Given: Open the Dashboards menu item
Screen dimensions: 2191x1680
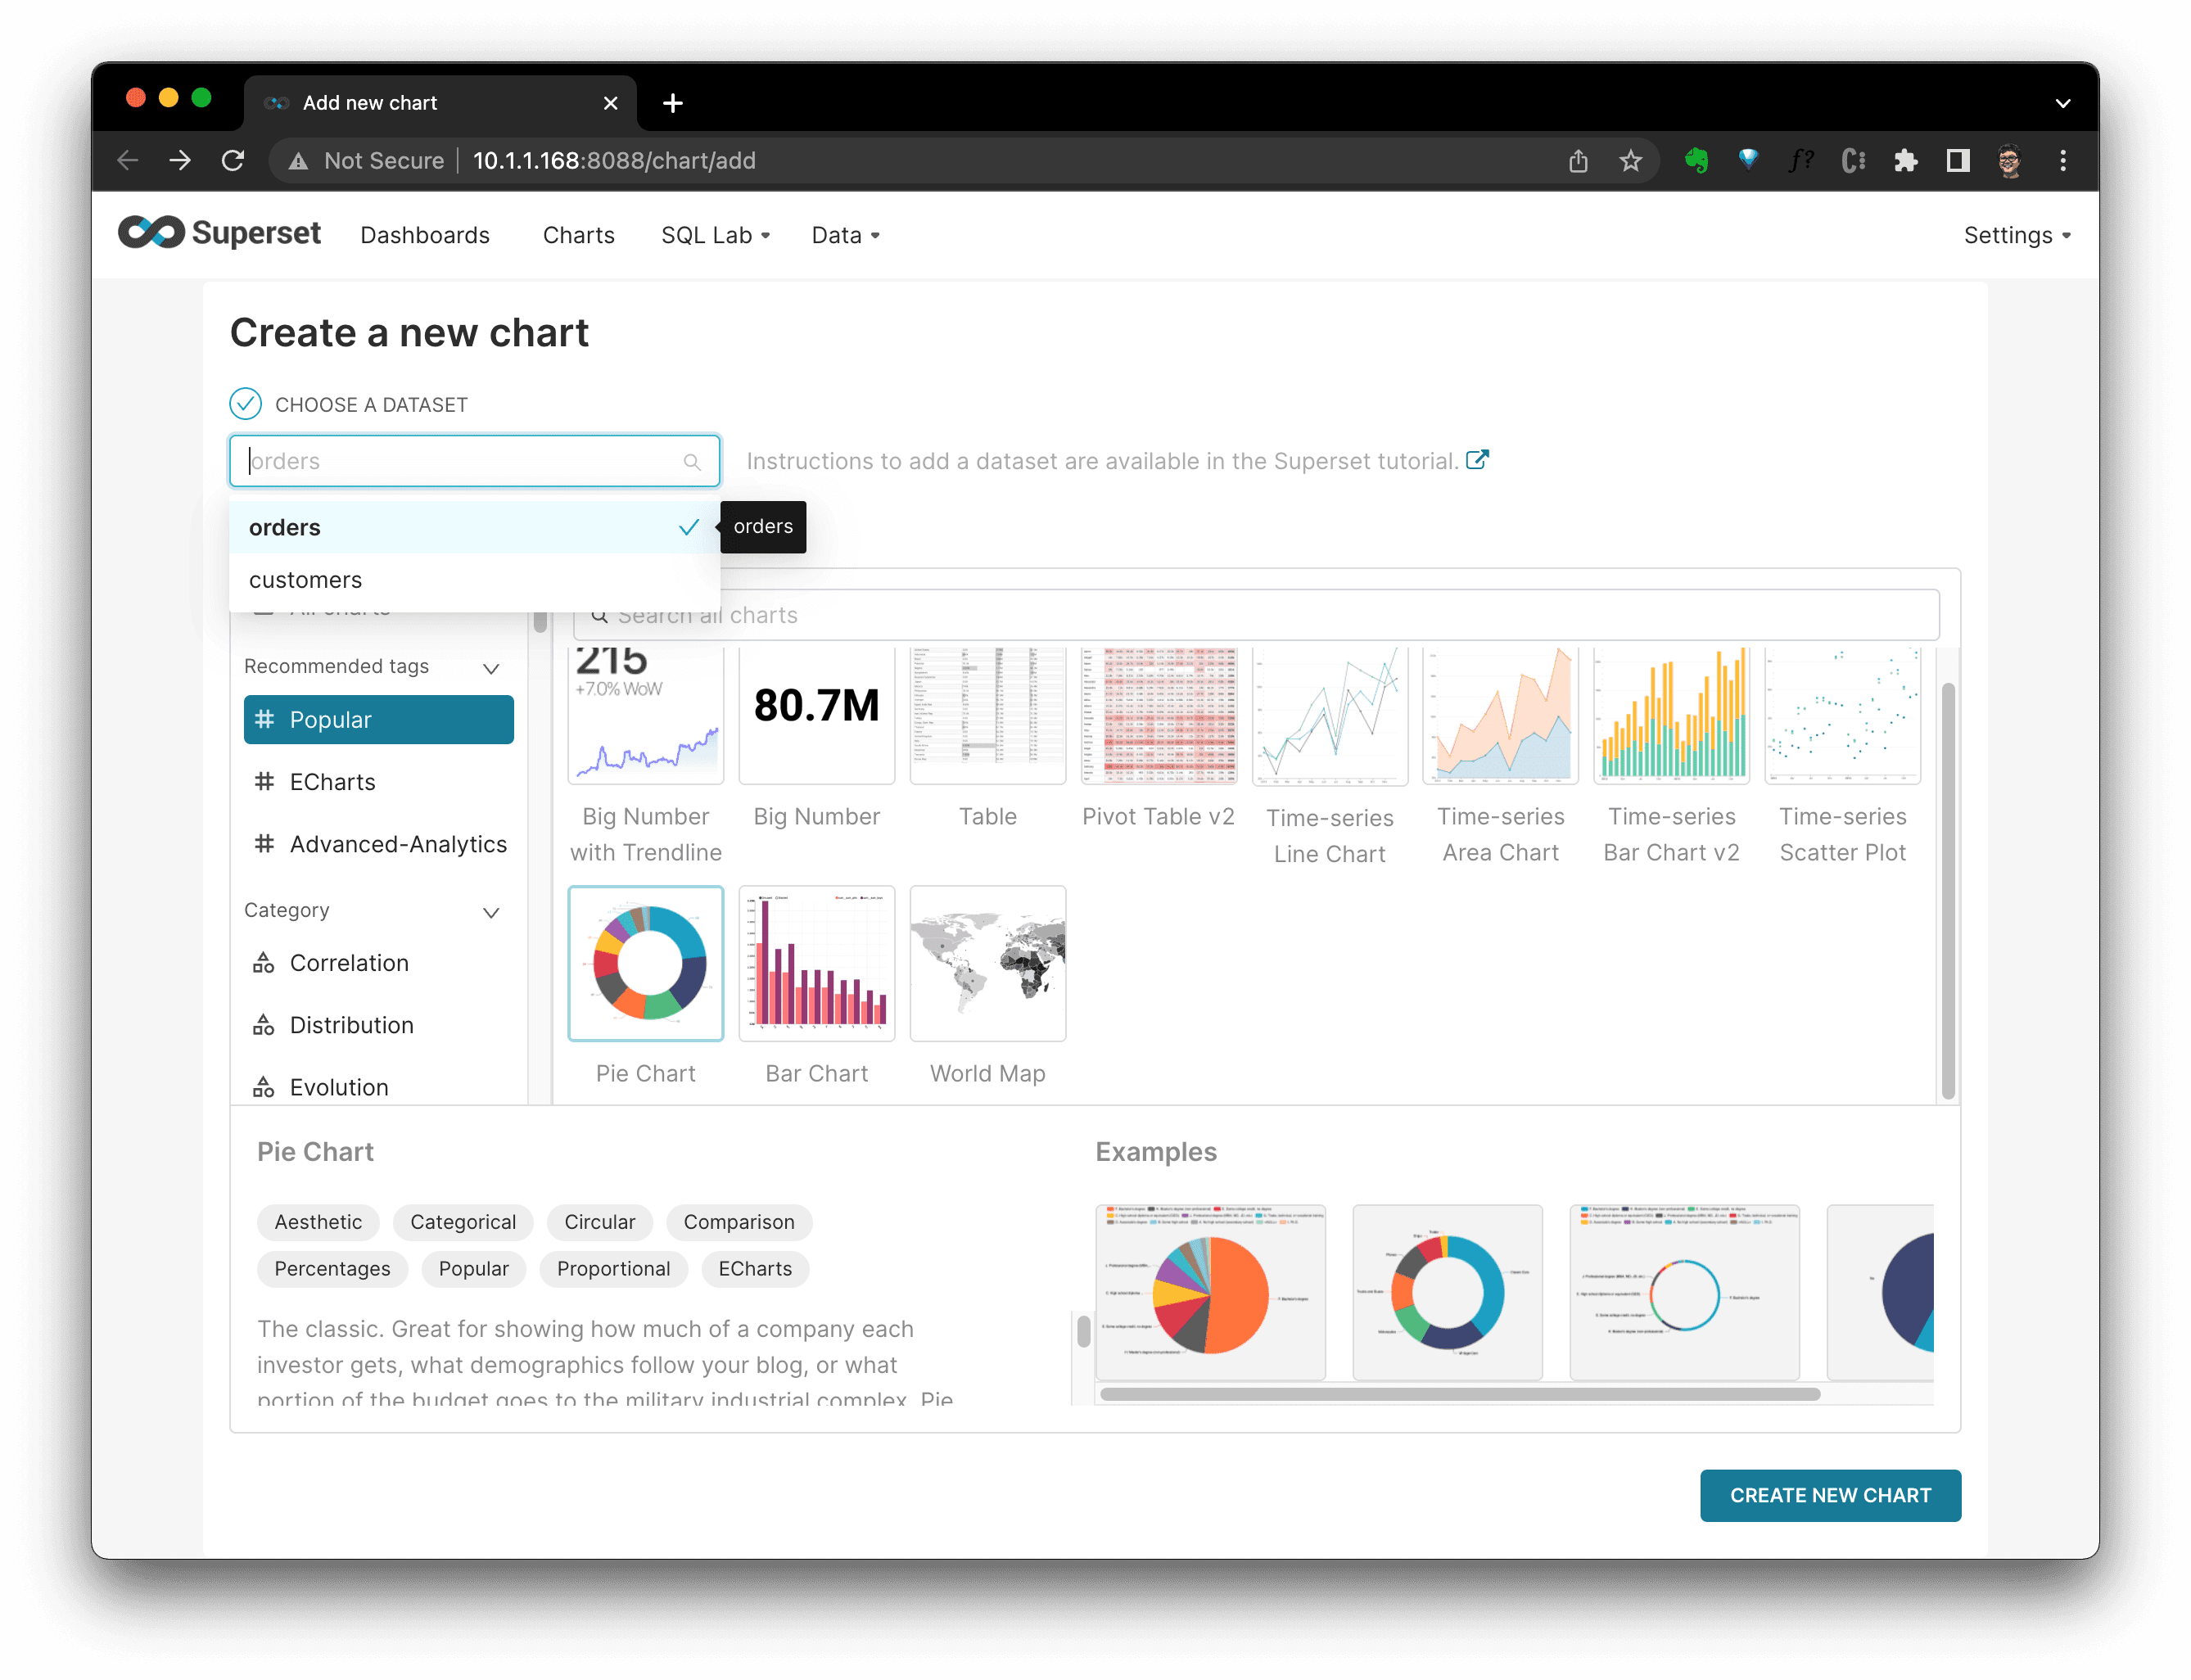Looking at the screenshot, I should tap(425, 235).
